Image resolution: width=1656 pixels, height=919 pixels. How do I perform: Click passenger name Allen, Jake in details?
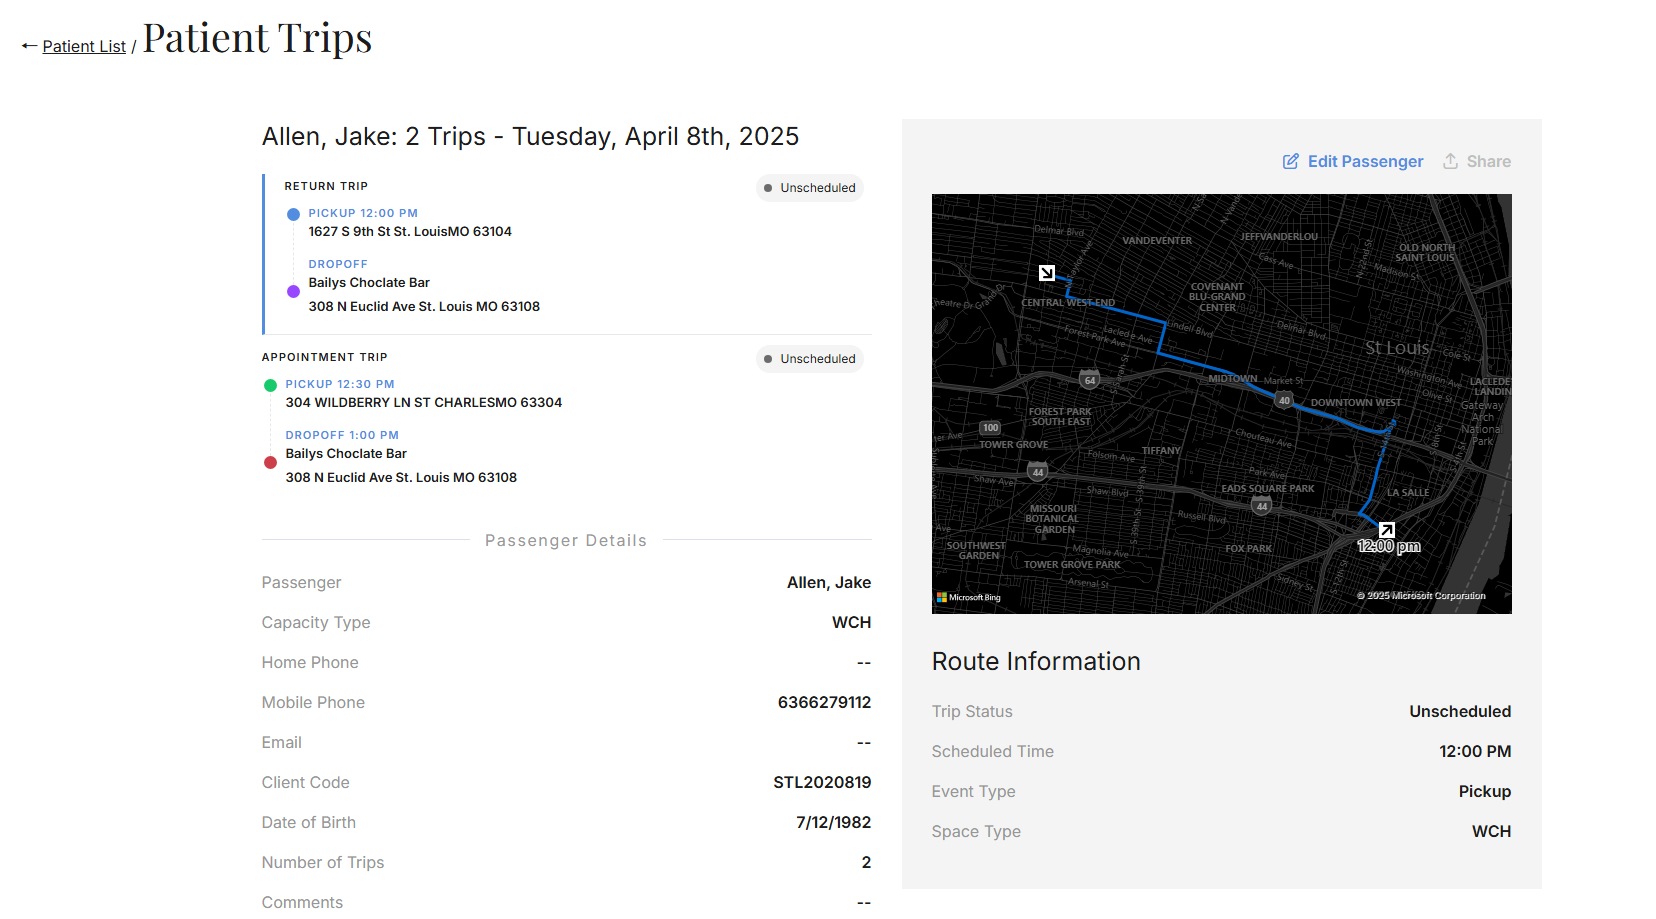pos(829,582)
